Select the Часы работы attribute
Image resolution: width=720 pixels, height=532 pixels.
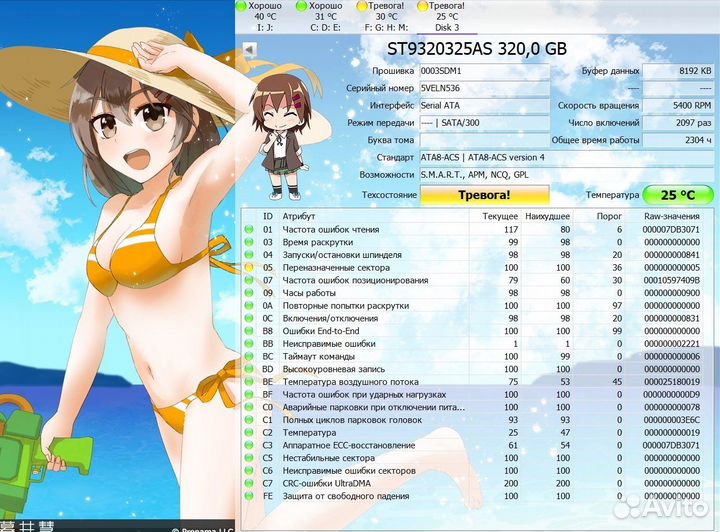tap(309, 293)
